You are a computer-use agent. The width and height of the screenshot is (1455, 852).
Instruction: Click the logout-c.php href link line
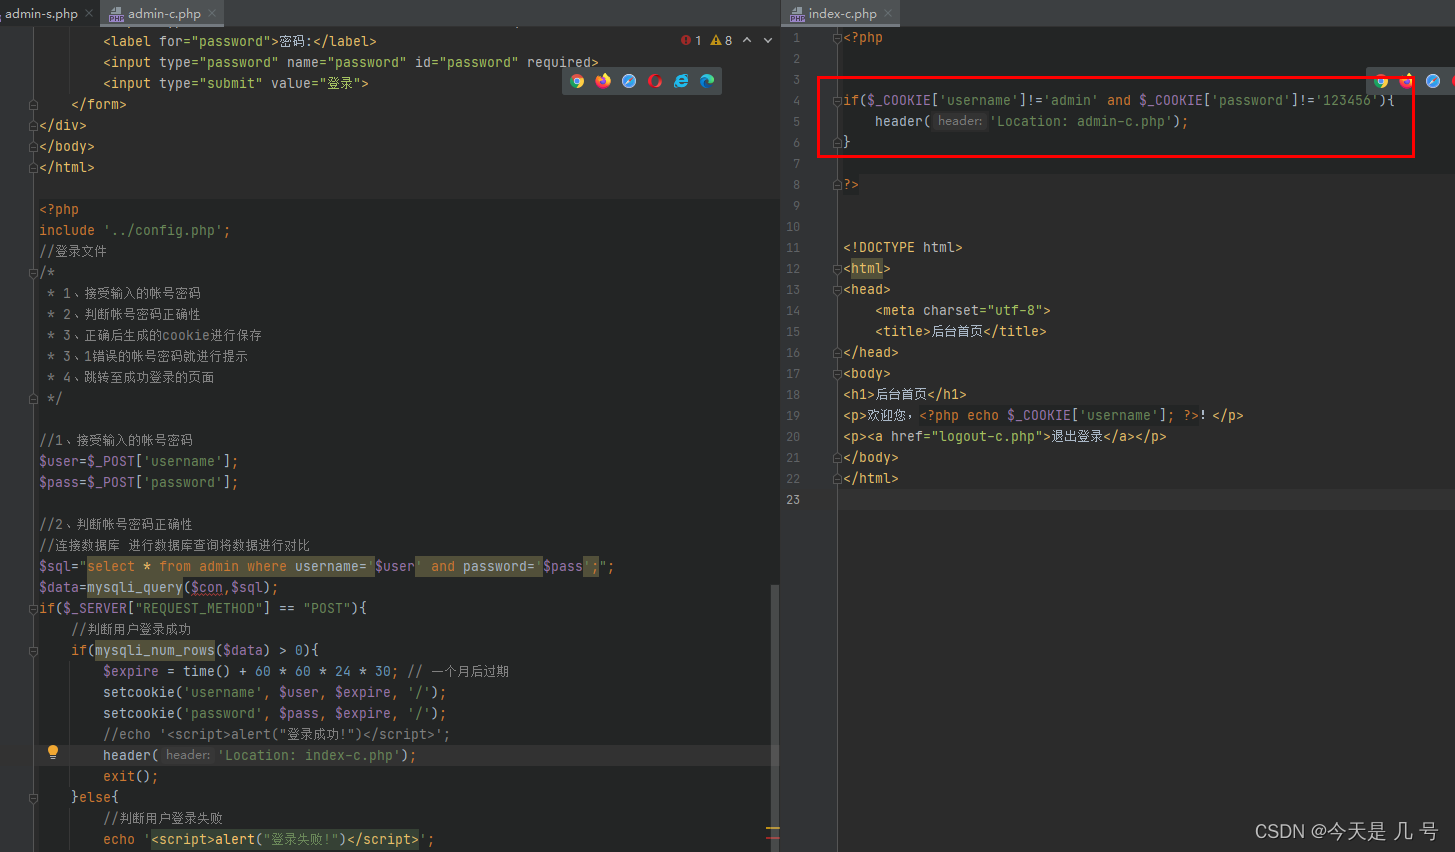pyautogui.click(x=1005, y=437)
